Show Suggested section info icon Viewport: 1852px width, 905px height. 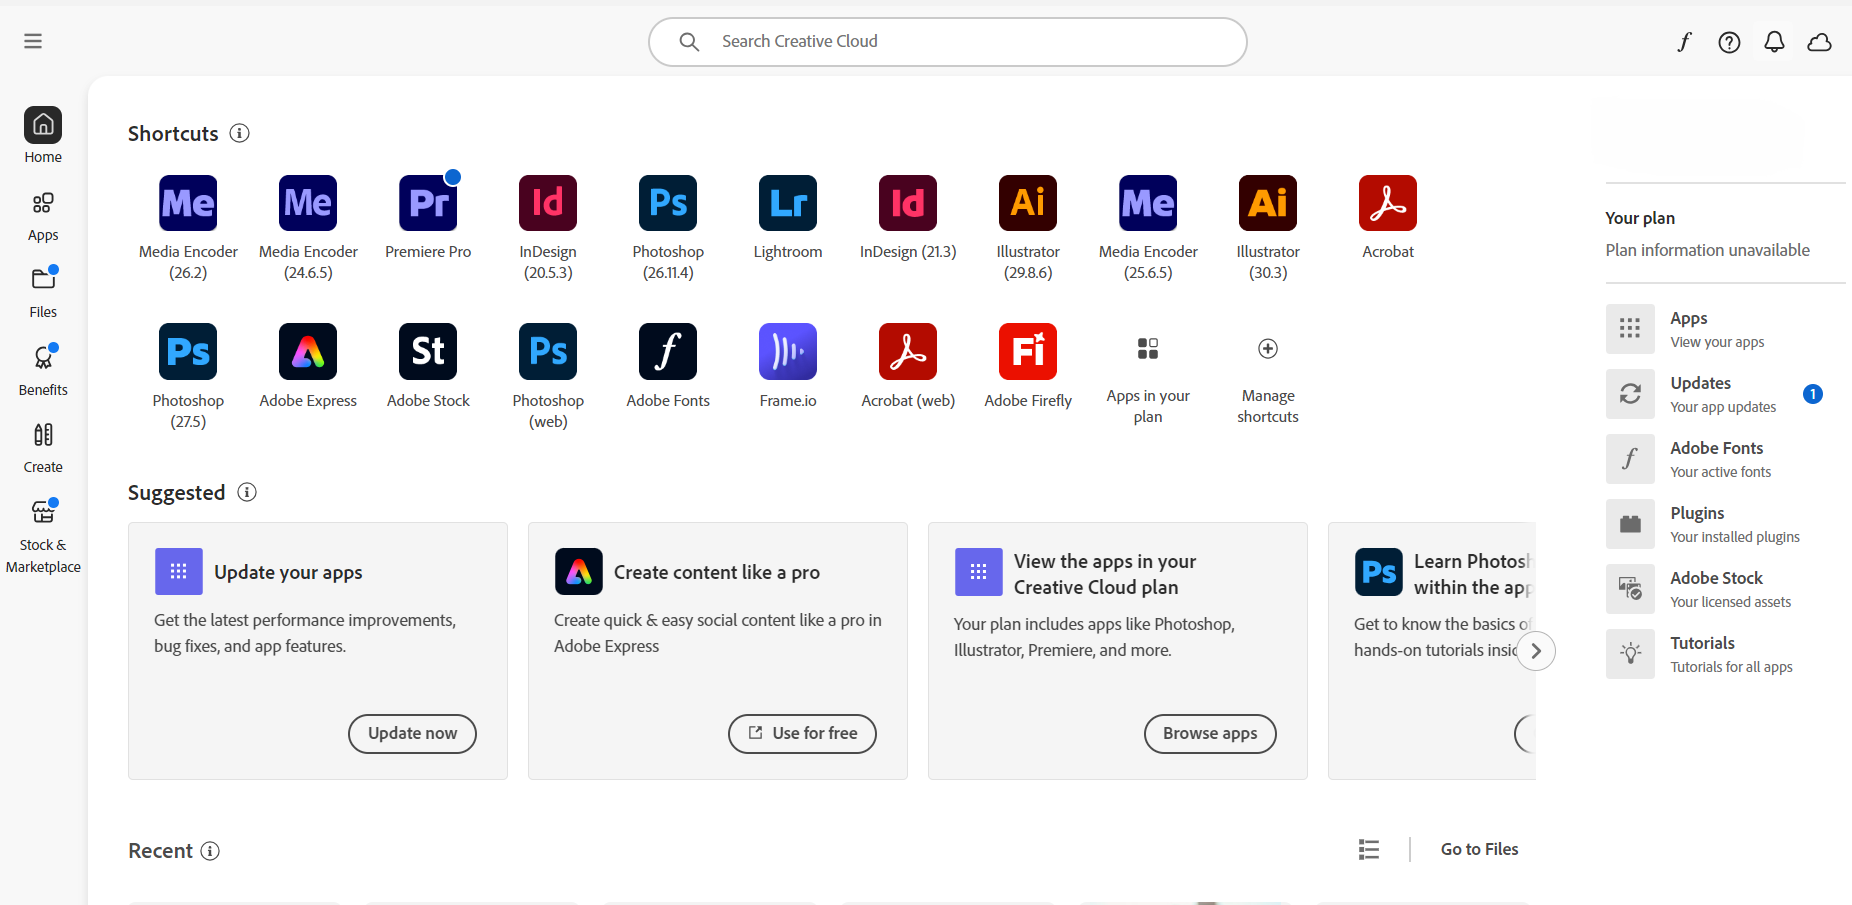pyautogui.click(x=247, y=492)
